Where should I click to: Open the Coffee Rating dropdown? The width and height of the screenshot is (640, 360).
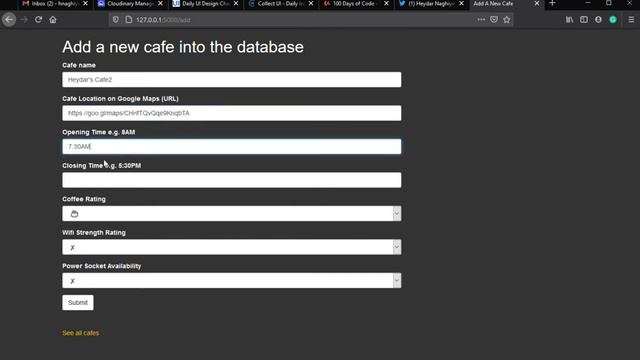click(231, 213)
